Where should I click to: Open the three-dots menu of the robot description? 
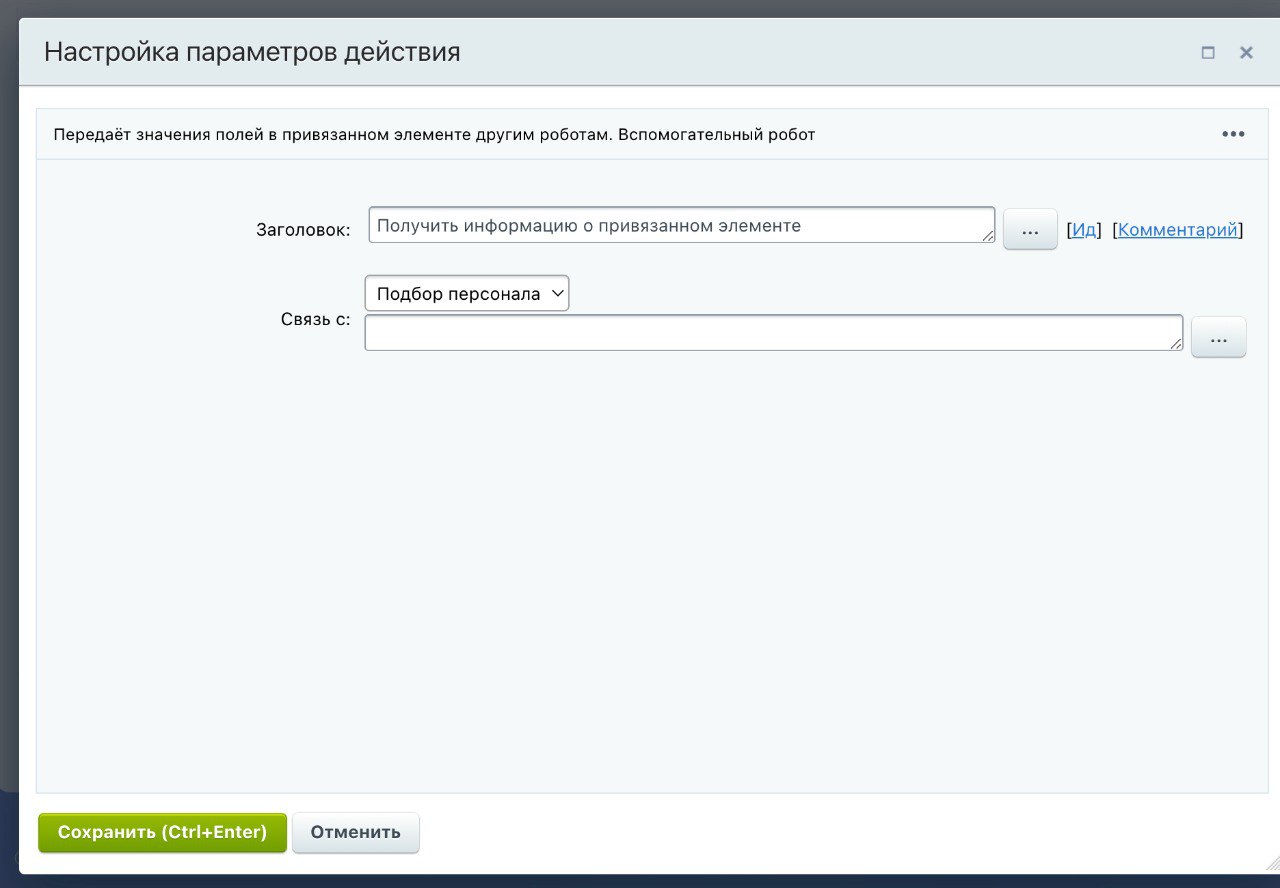1233,134
